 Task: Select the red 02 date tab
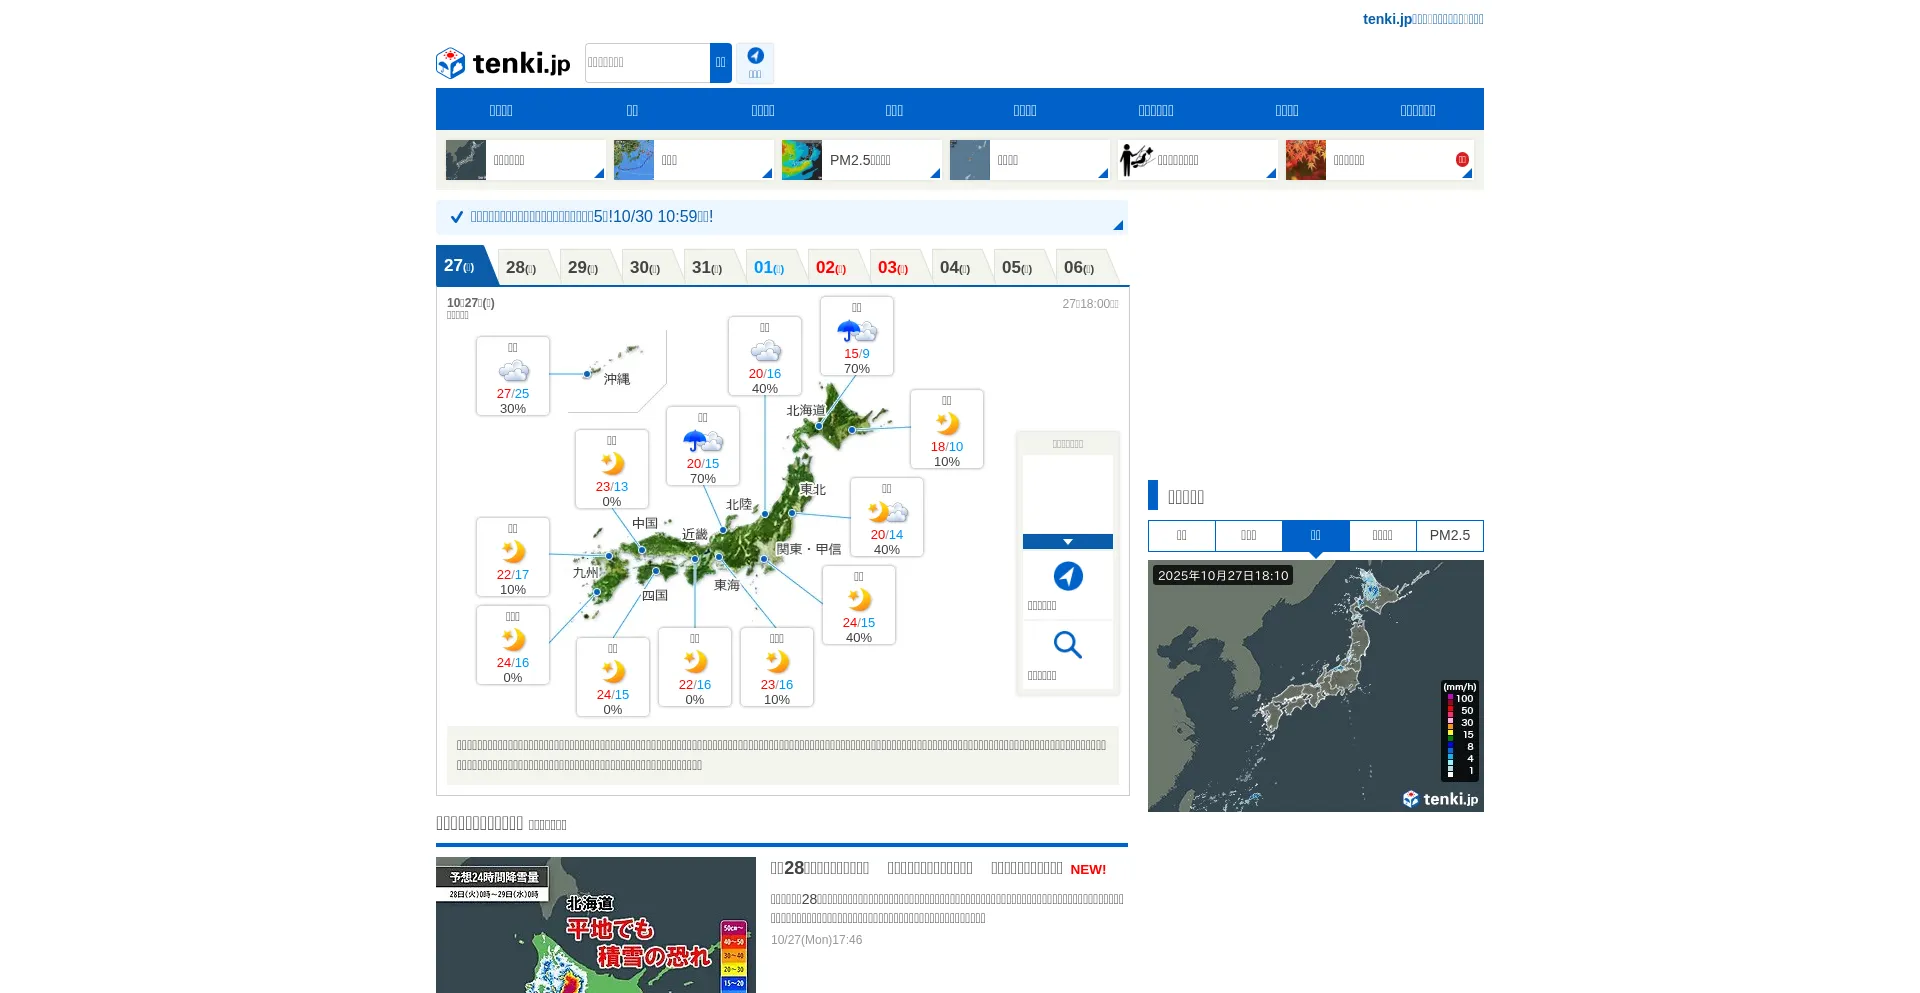pos(831,268)
